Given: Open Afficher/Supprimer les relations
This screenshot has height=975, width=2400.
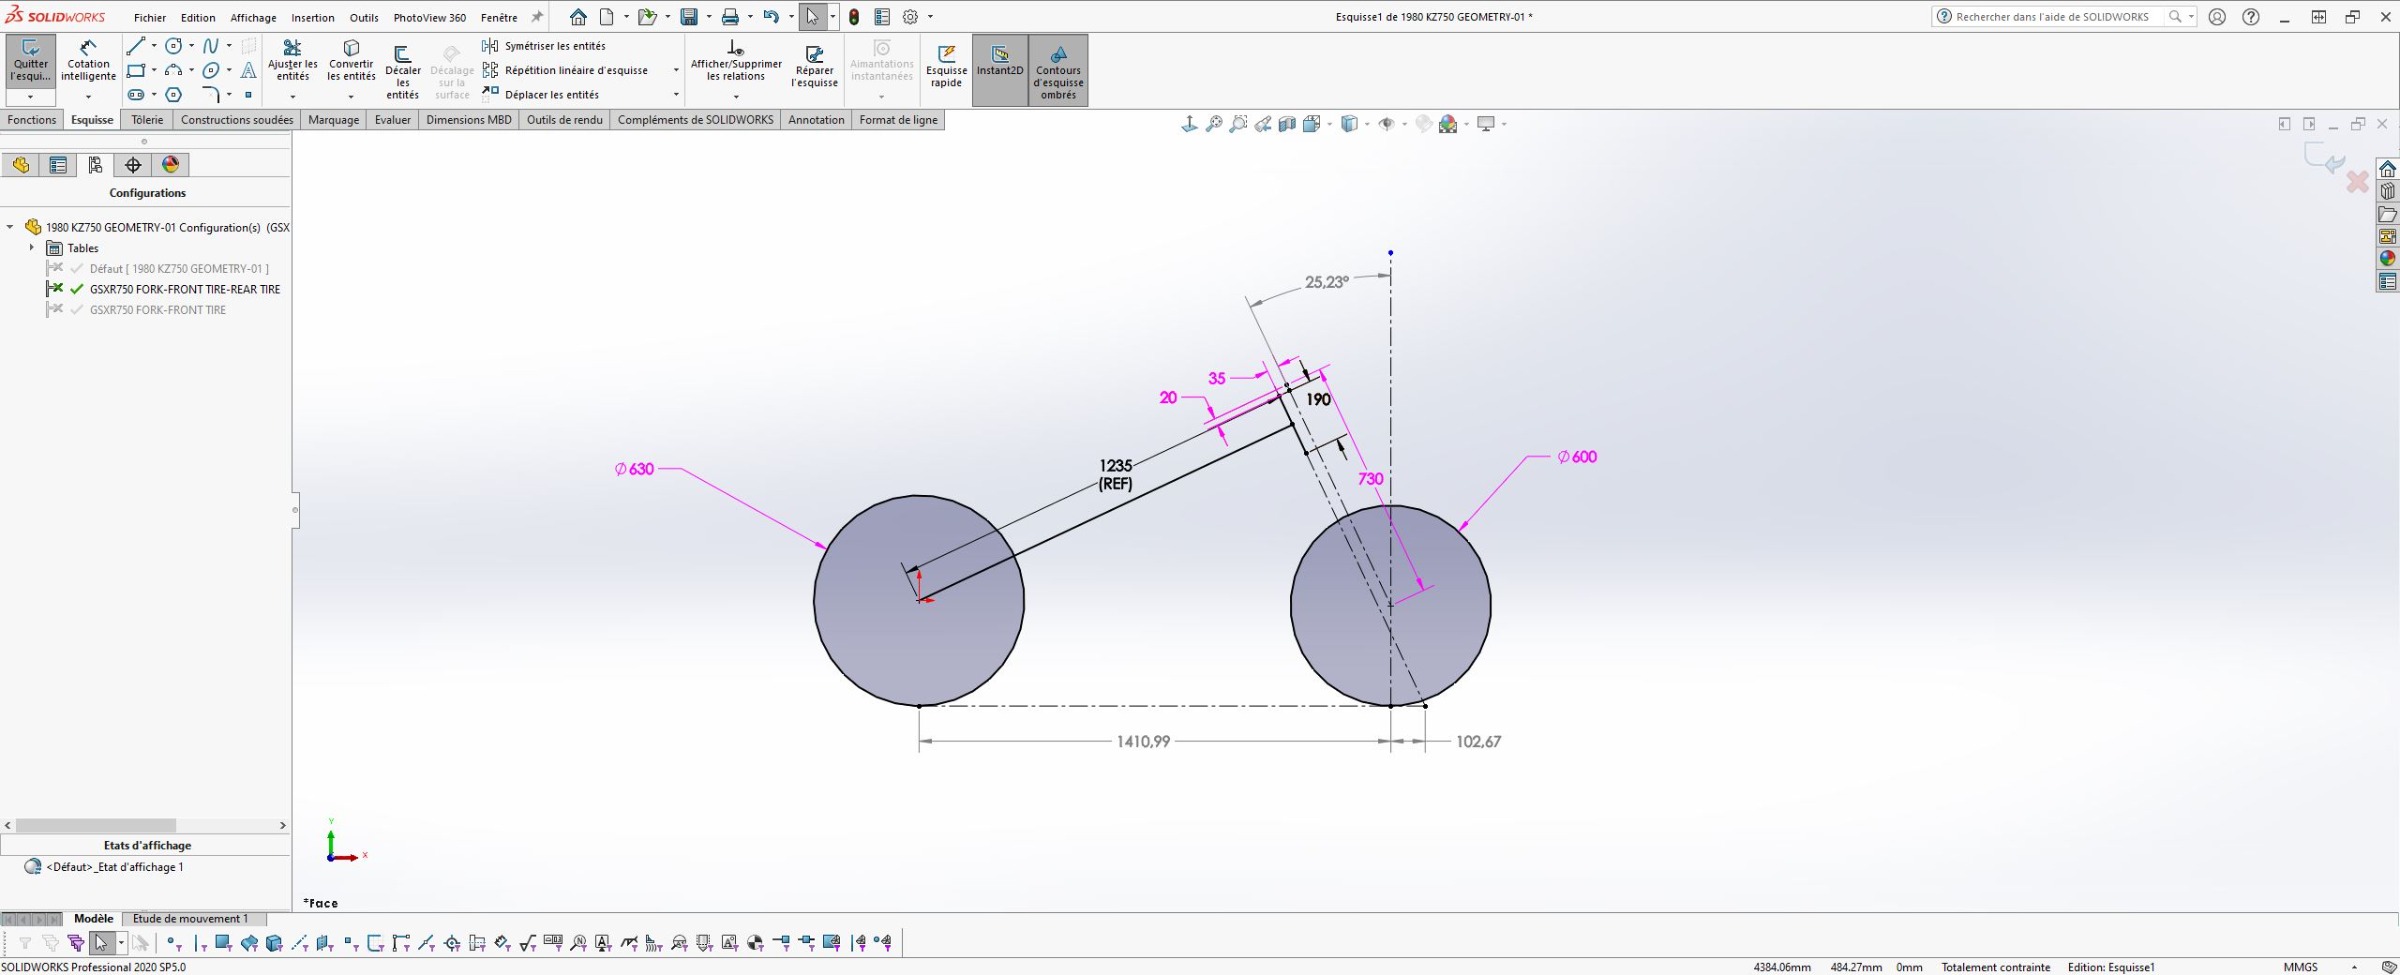Looking at the screenshot, I should pyautogui.click(x=736, y=61).
